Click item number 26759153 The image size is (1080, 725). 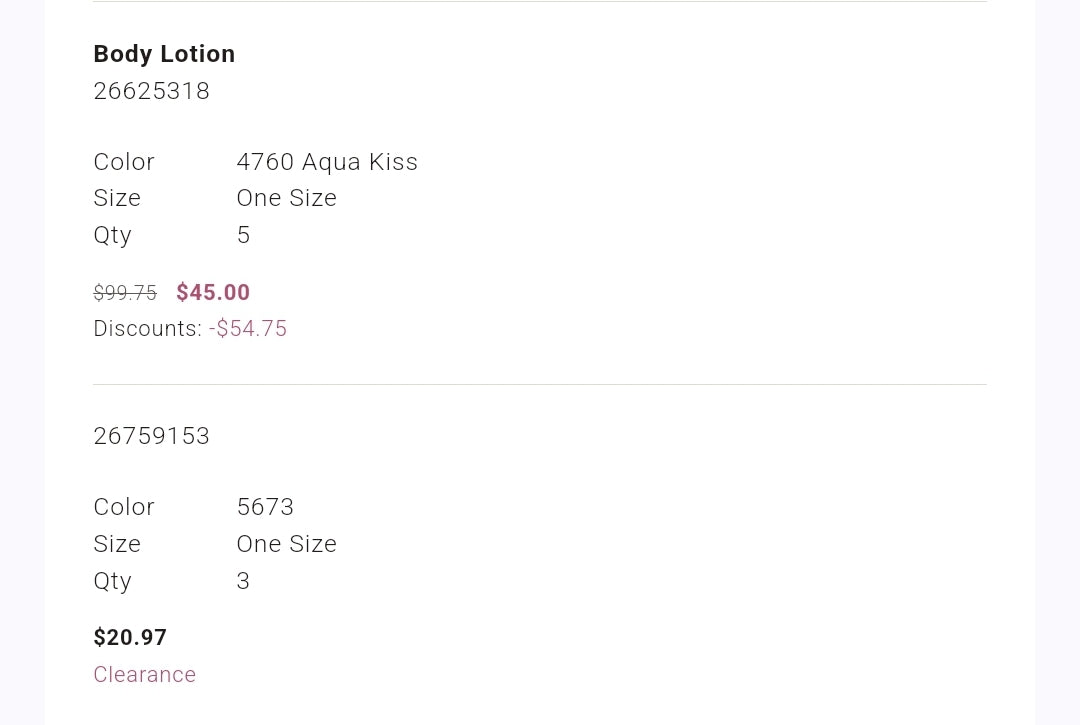tap(151, 436)
